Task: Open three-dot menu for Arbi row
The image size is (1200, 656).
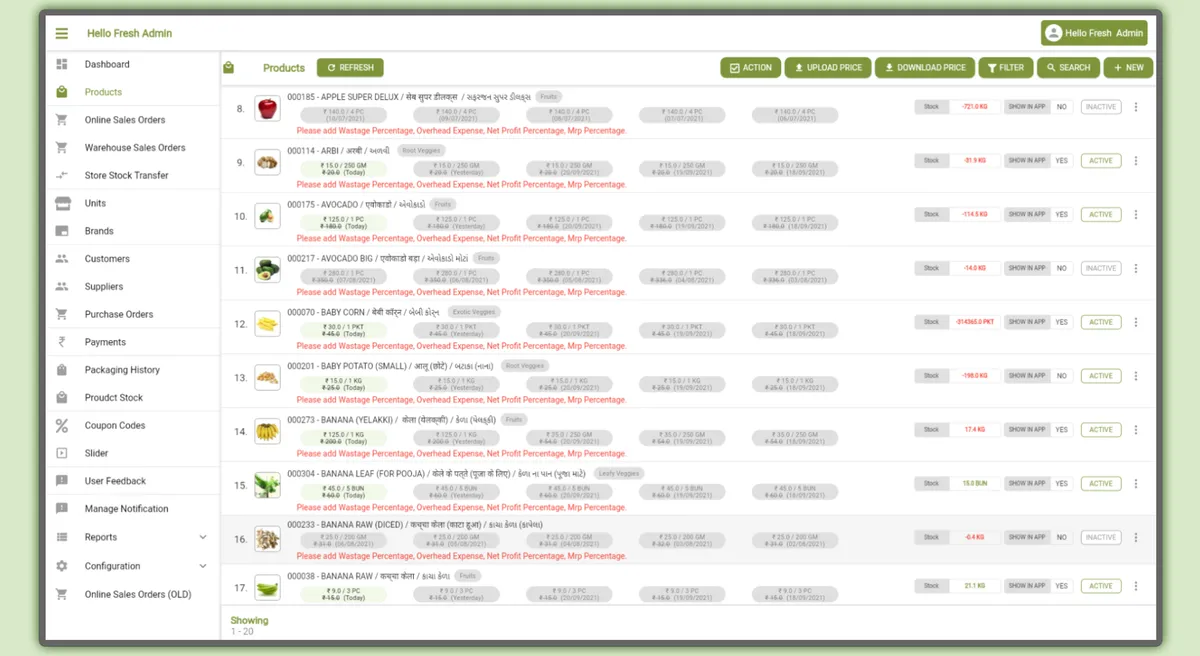Action: 1135,161
